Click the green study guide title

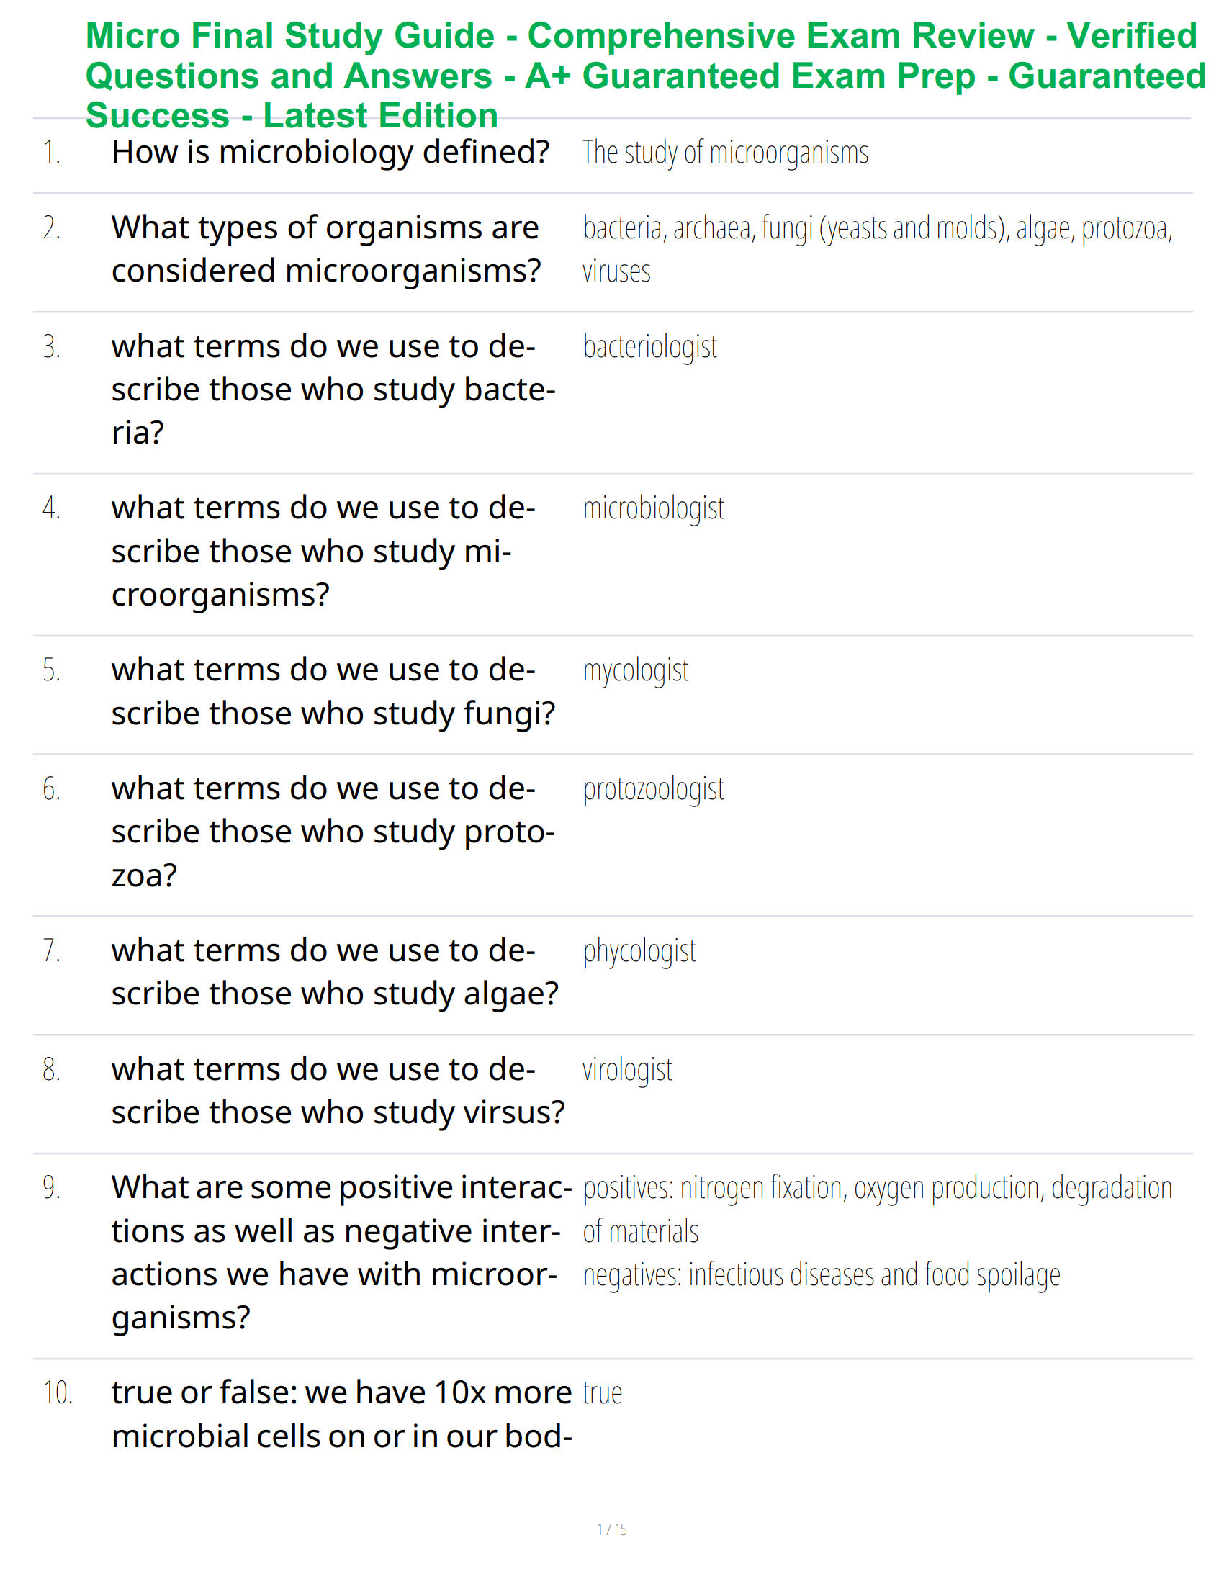coord(645,76)
